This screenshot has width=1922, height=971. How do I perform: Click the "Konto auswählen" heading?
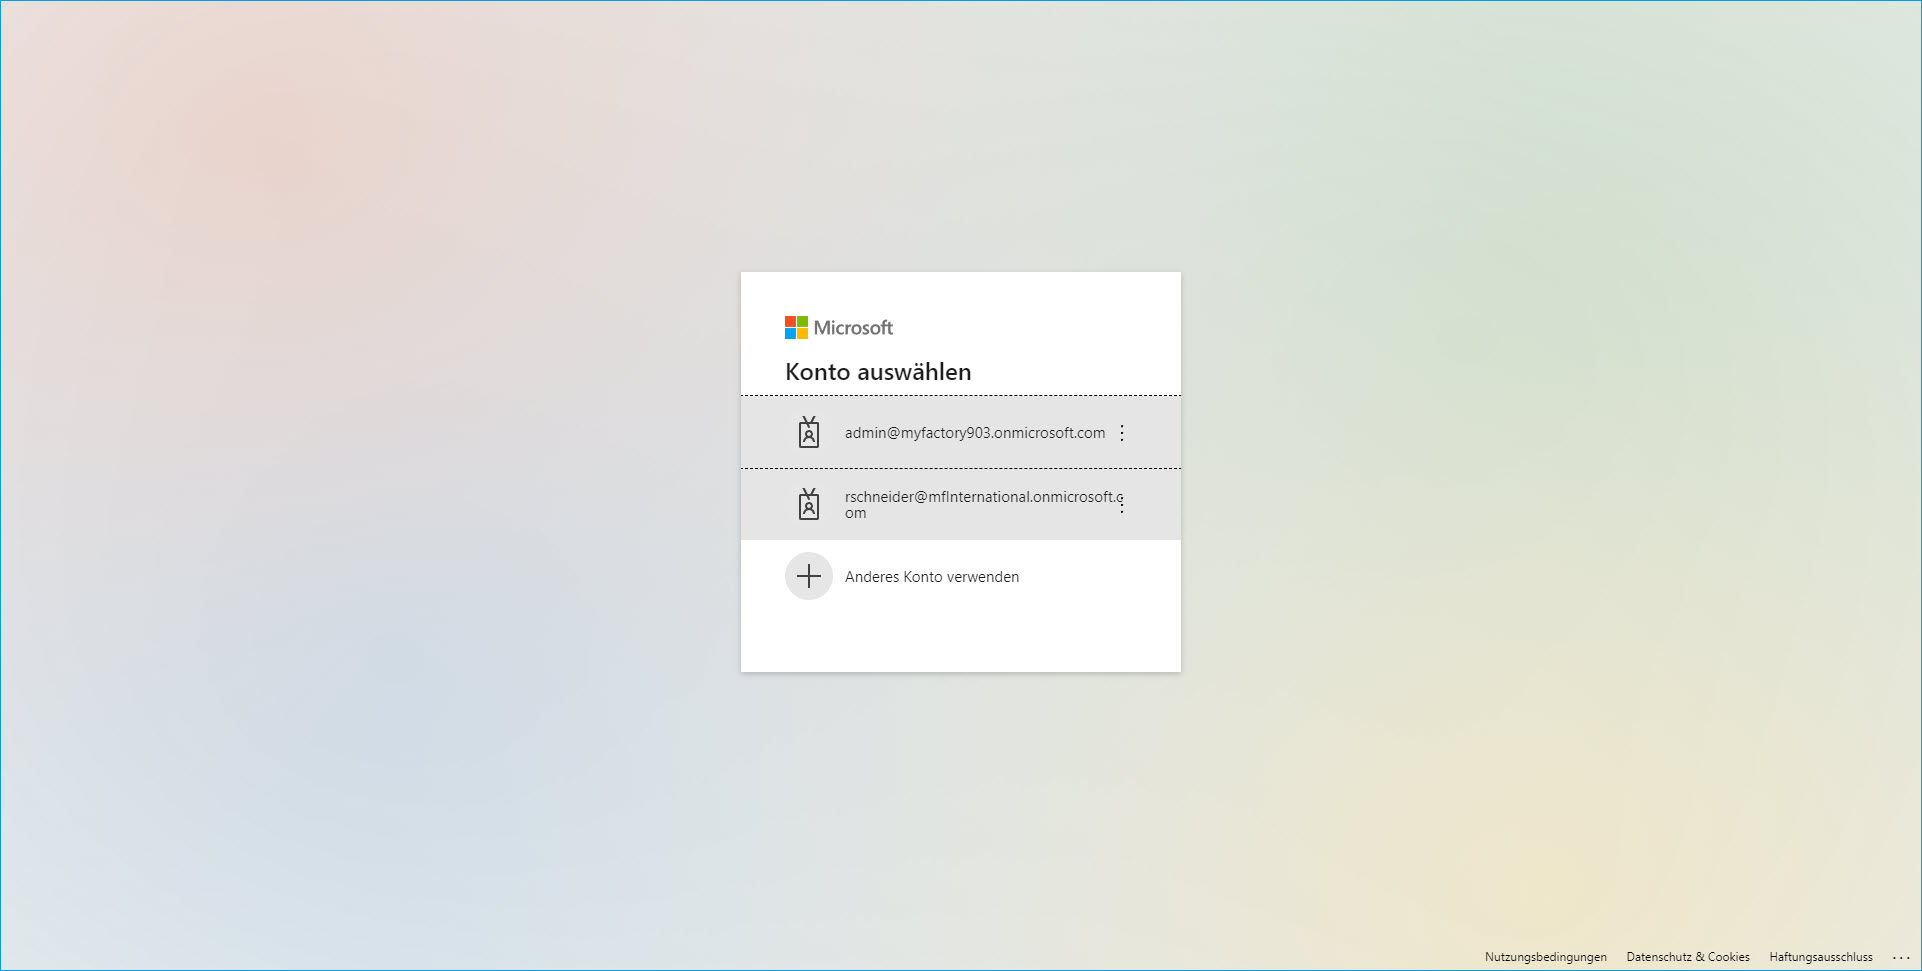(878, 372)
